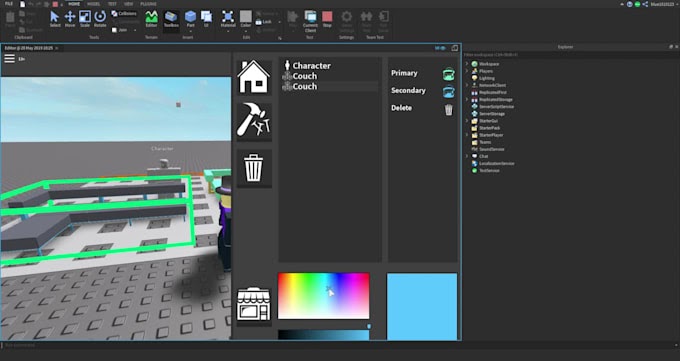Select Lighting in the Explorer tree
The height and width of the screenshot is (361, 680).
click(487, 78)
